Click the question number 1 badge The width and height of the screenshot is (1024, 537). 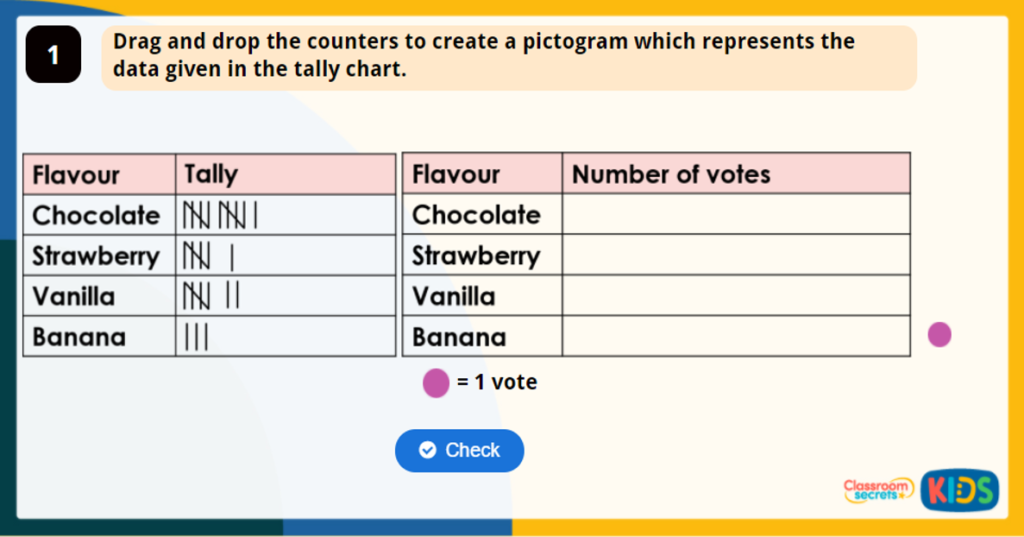click(53, 57)
